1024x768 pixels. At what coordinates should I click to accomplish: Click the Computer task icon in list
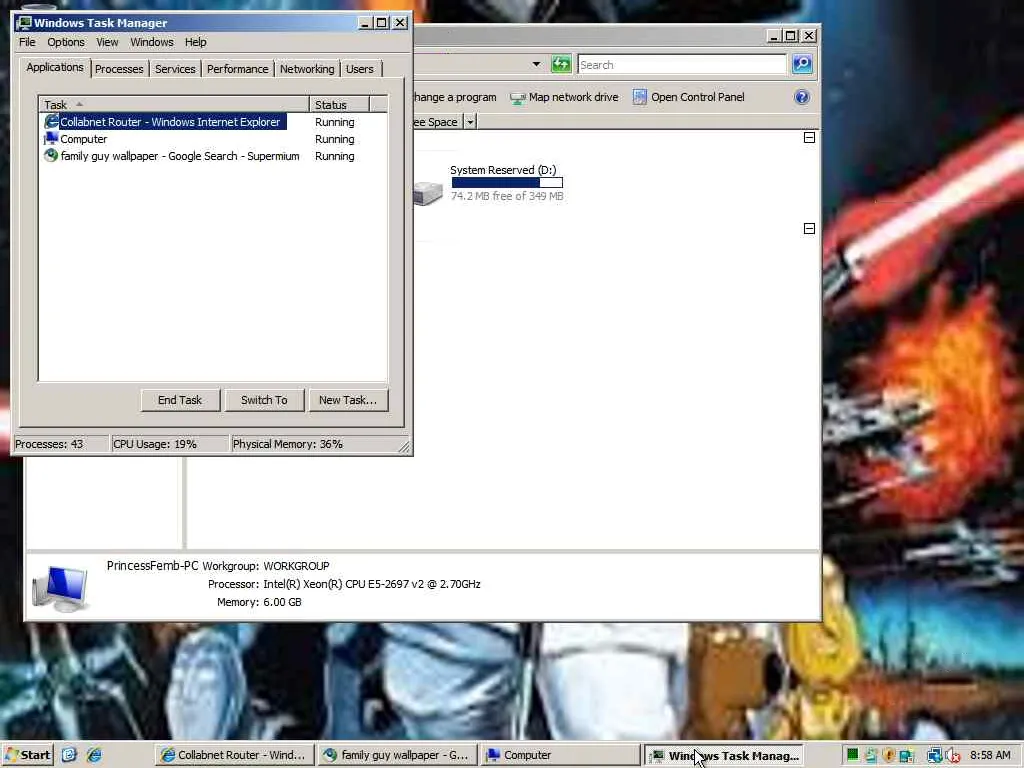(51, 138)
